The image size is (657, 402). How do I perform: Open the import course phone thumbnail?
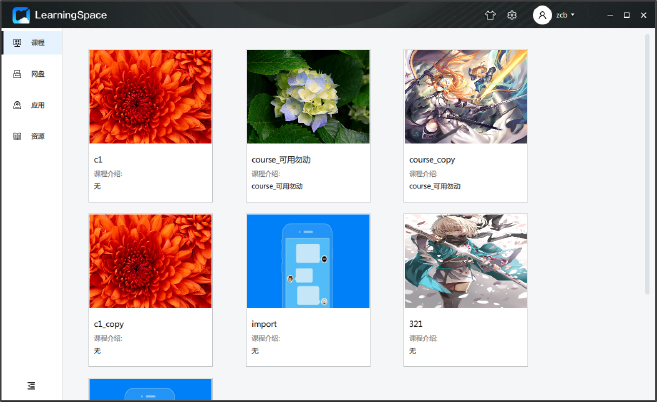pos(308,261)
